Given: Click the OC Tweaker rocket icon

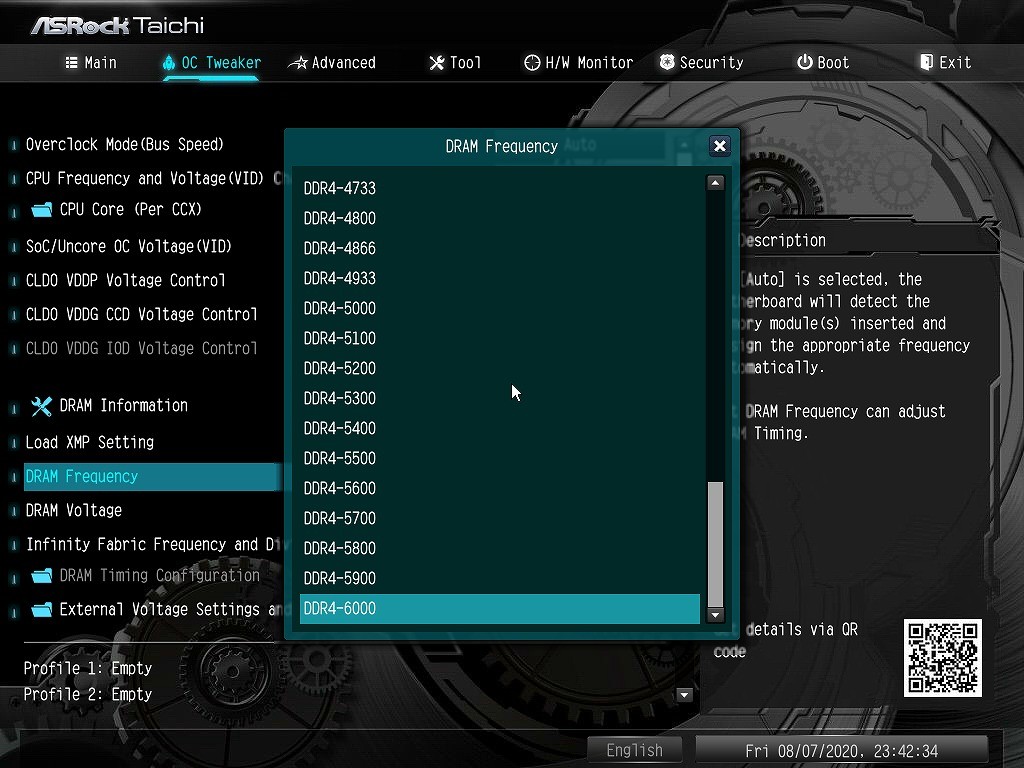Looking at the screenshot, I should (x=169, y=63).
